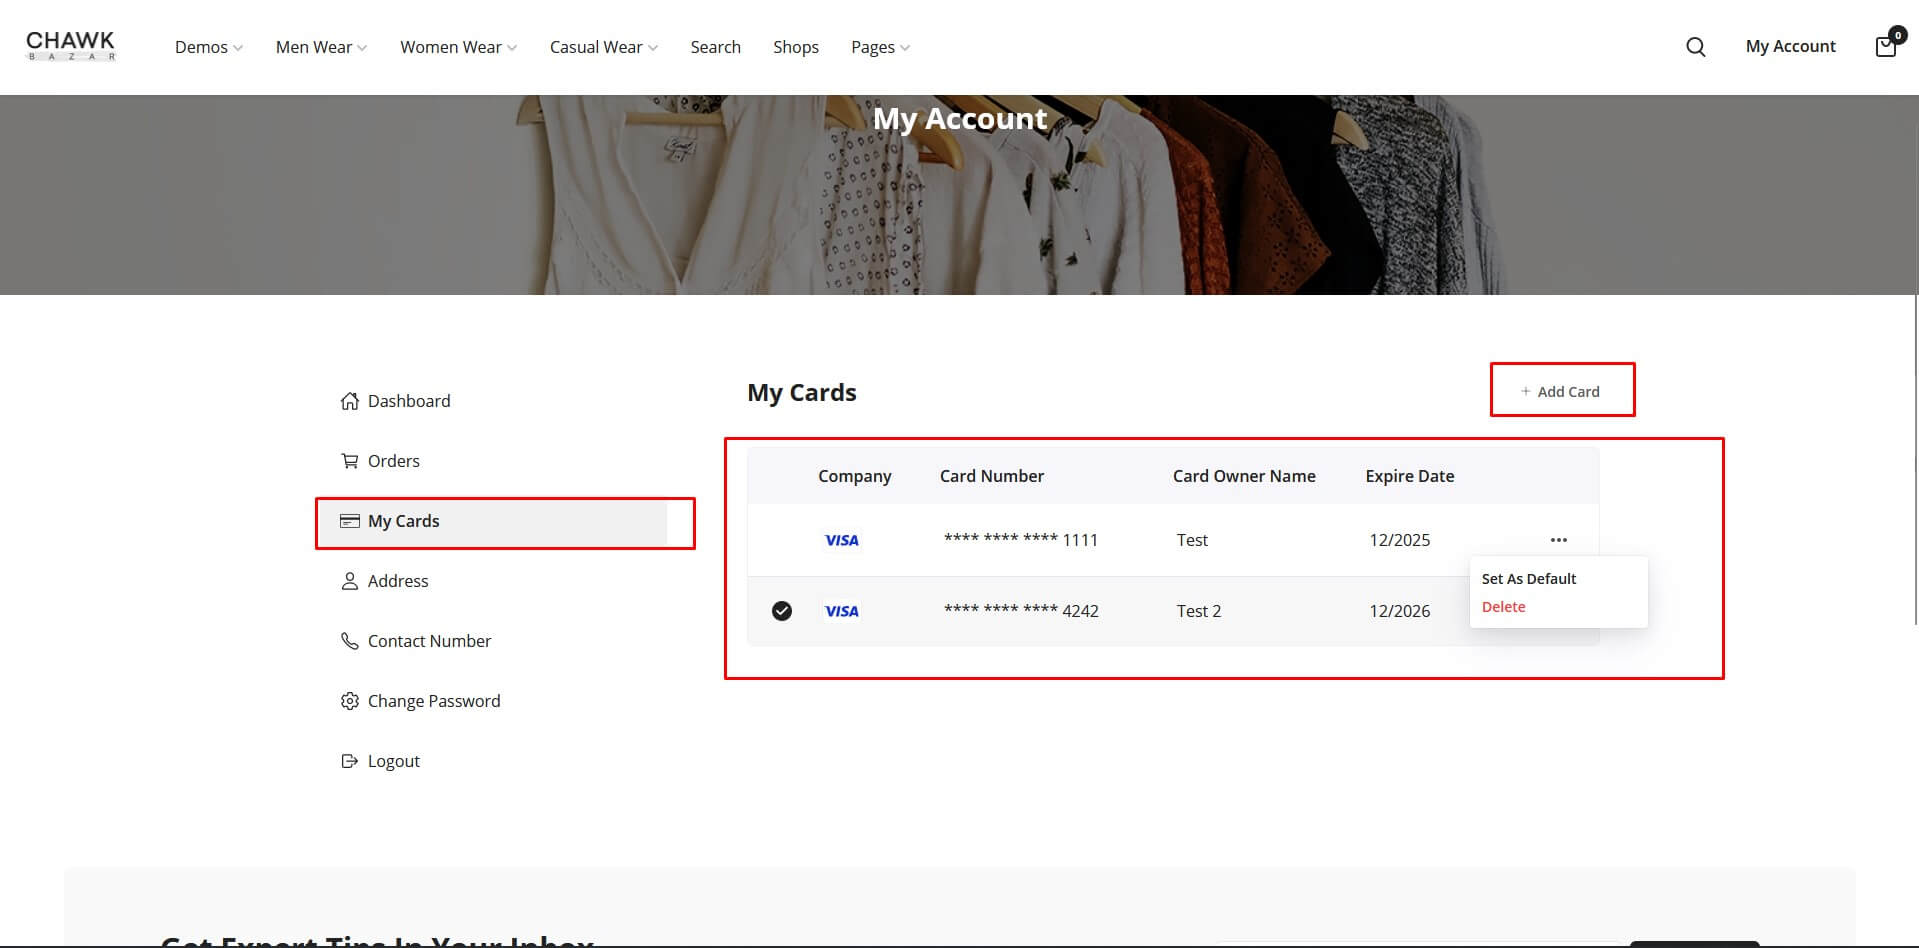Open the shopping cart bag icon

tap(1885, 46)
